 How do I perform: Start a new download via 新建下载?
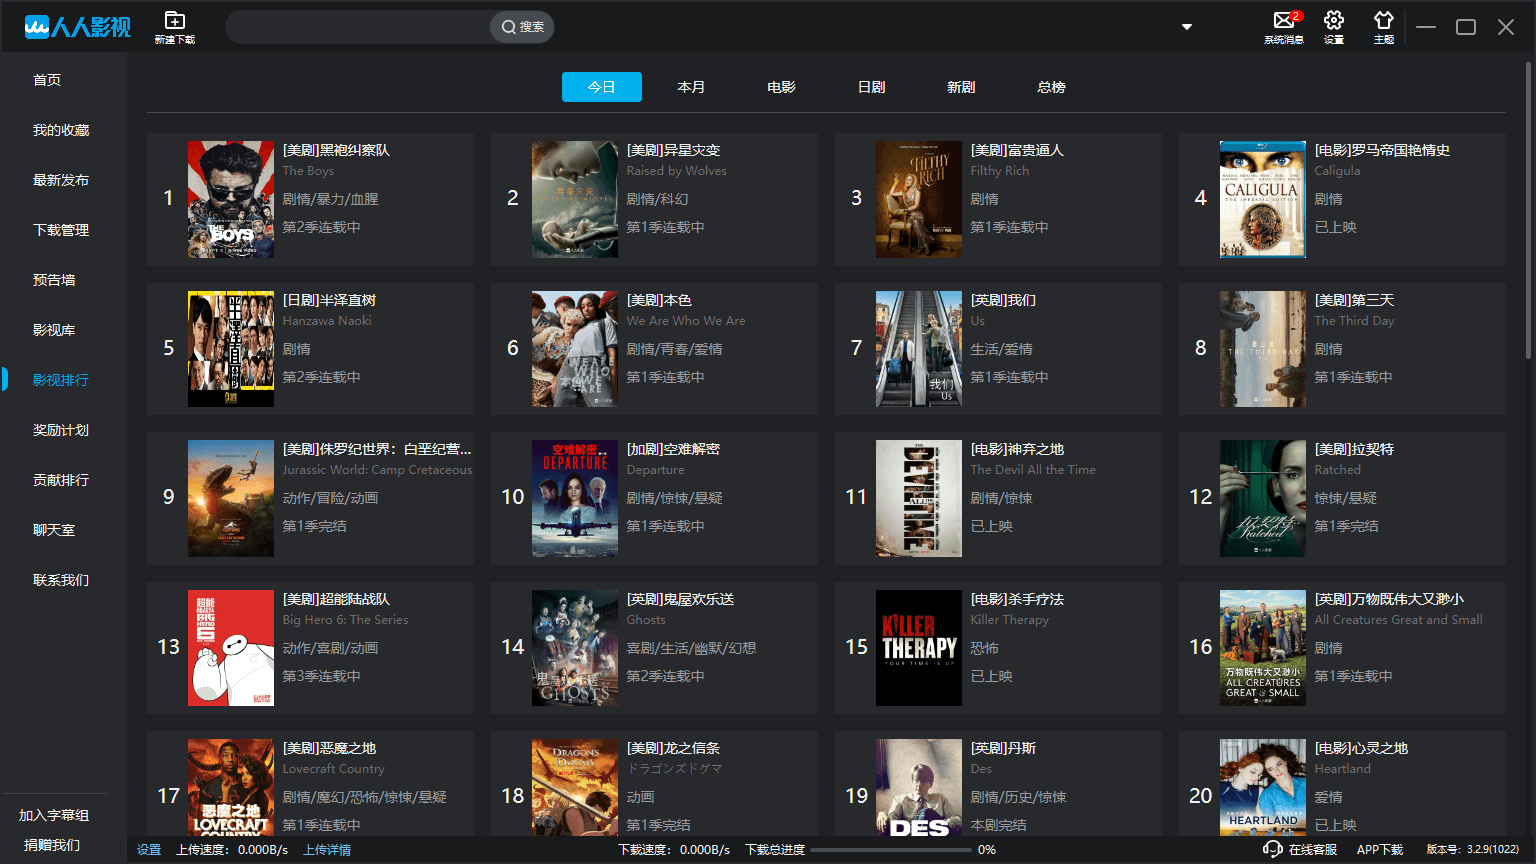click(174, 26)
